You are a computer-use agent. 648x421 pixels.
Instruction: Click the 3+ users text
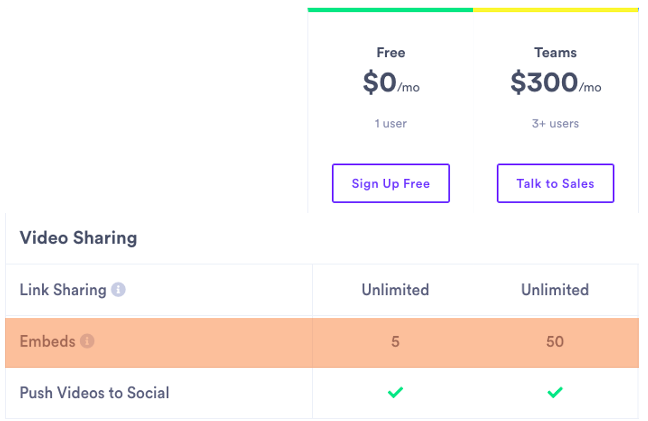coord(555,124)
